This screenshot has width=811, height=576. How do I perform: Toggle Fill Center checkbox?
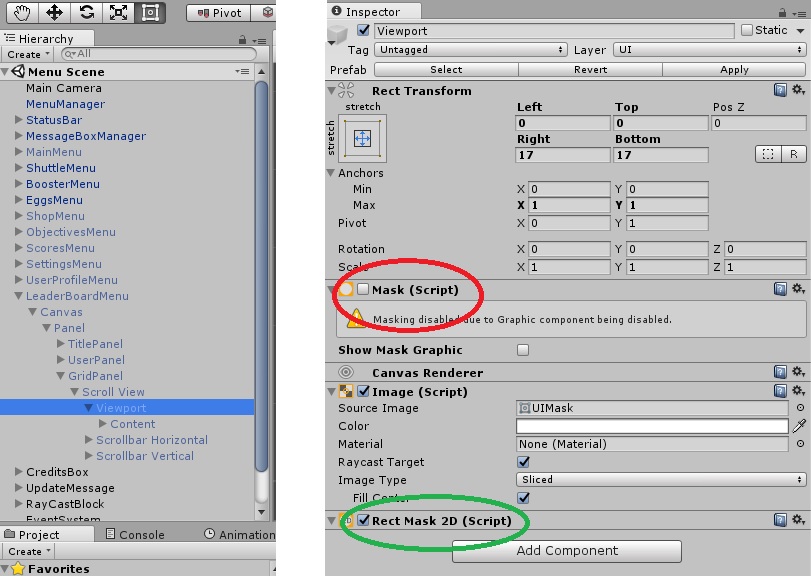pos(523,497)
